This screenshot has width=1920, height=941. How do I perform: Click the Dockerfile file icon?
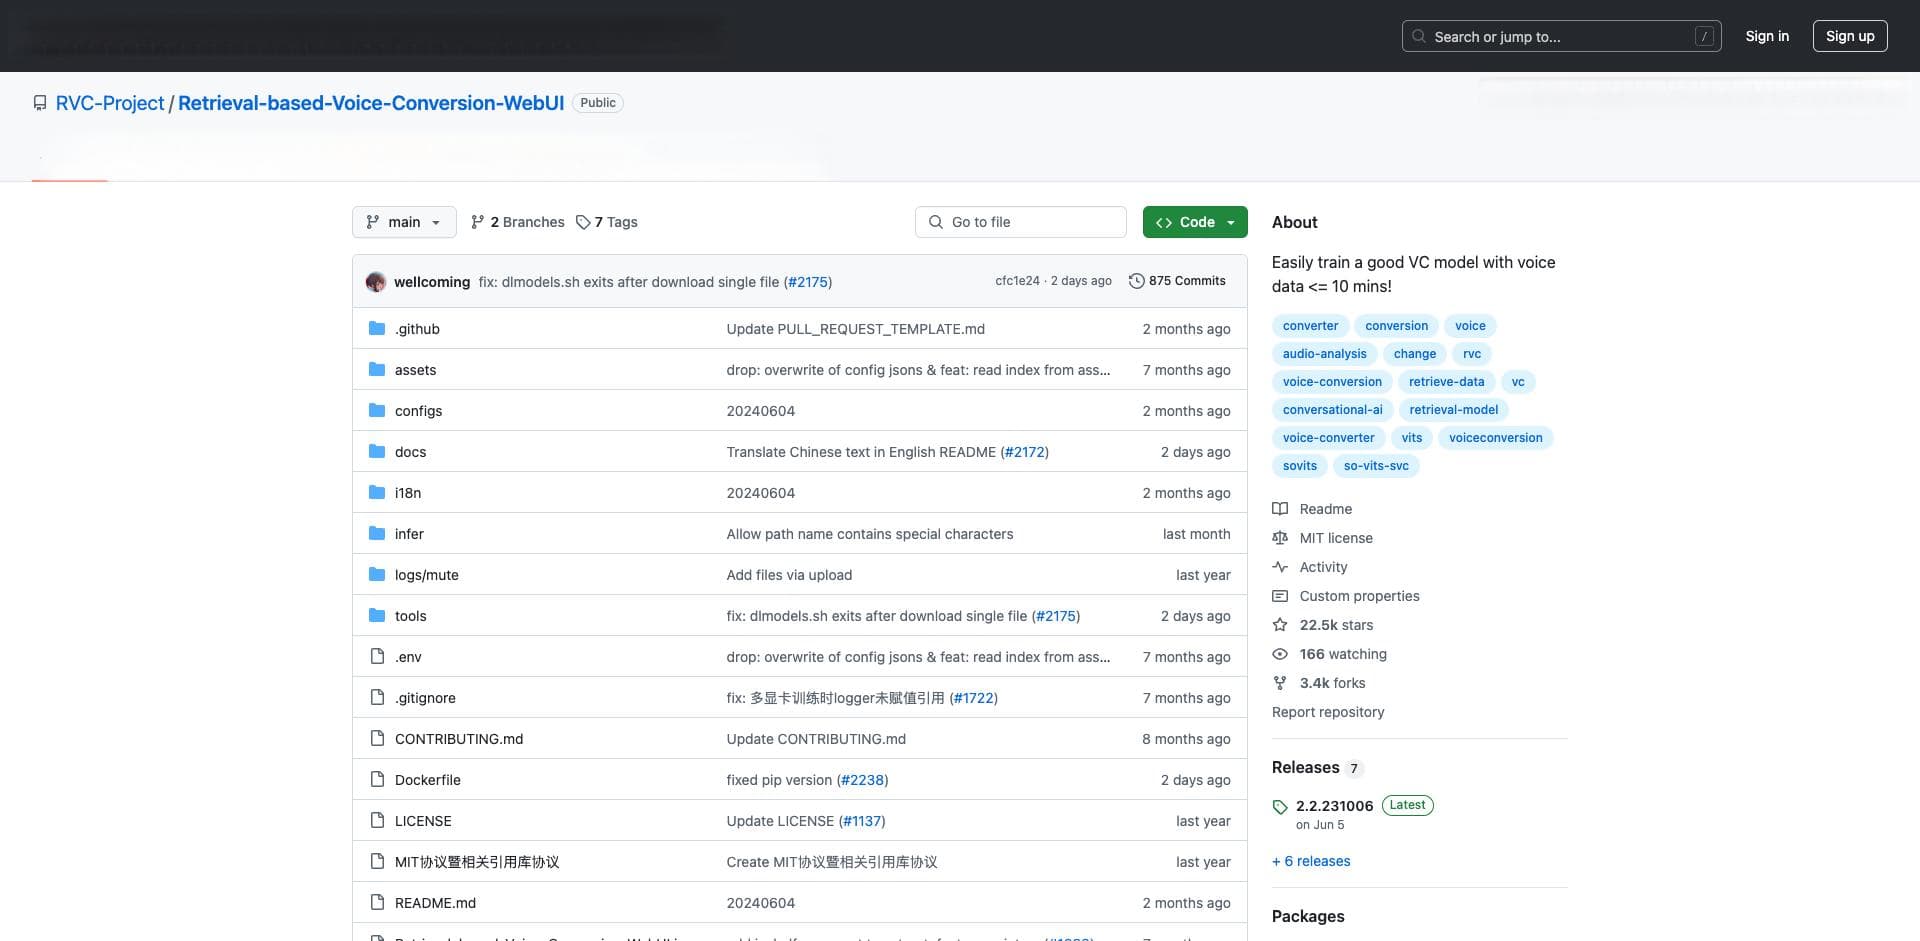pyautogui.click(x=377, y=780)
